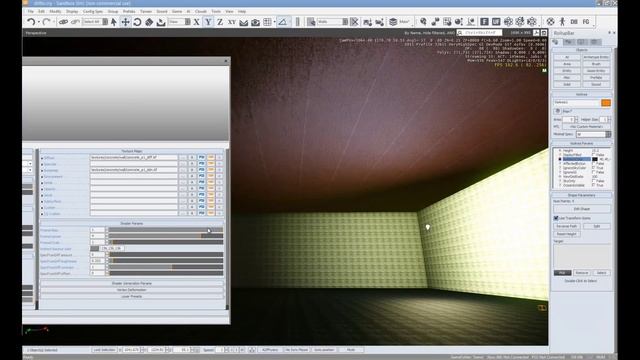This screenshot has width=640, height=360.
Task: Click the Undo arrow icon
Action: click(31, 22)
